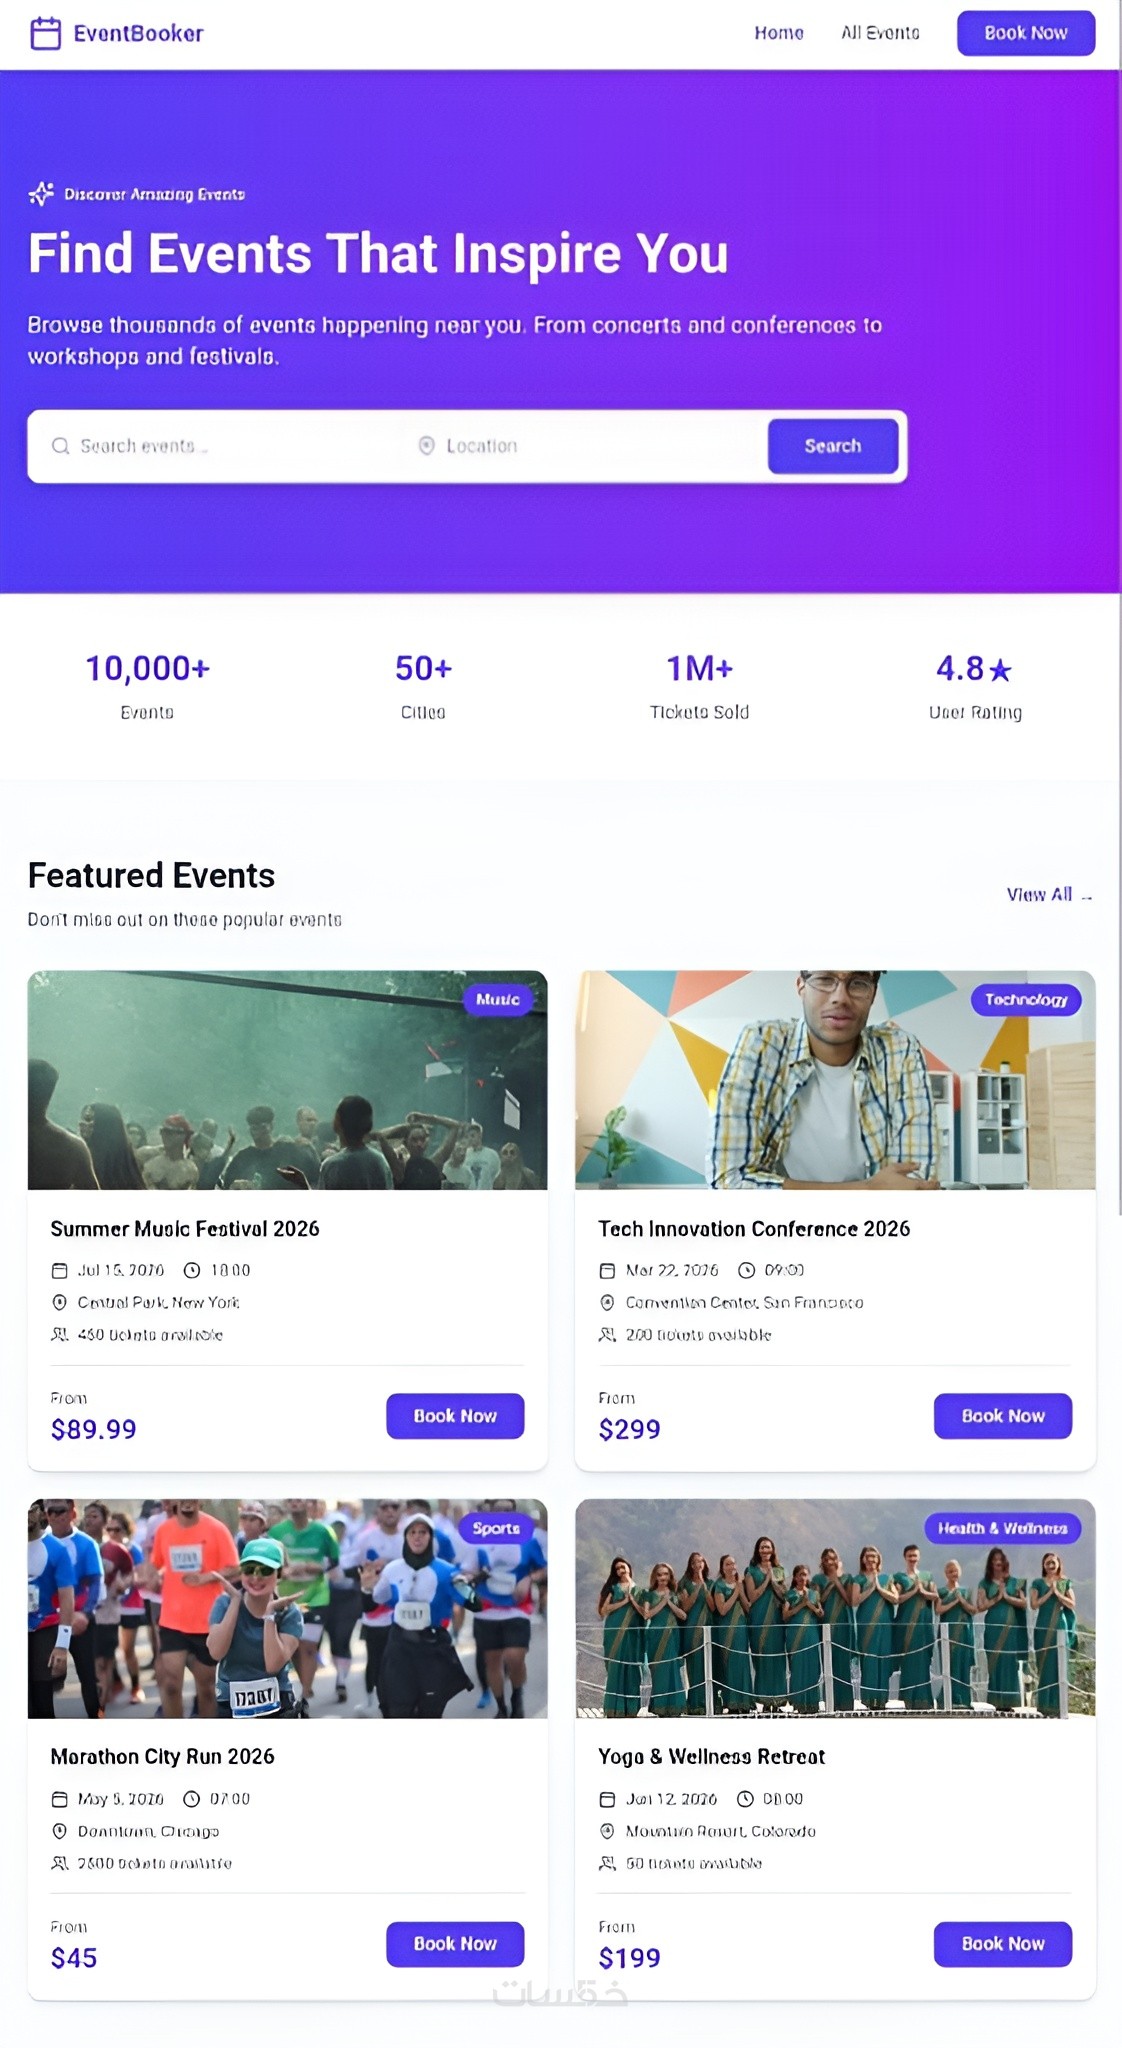Viewport: 1122px width, 2048px height.
Task: Book the Summer Music Festival 2026 event
Action: (x=455, y=1416)
